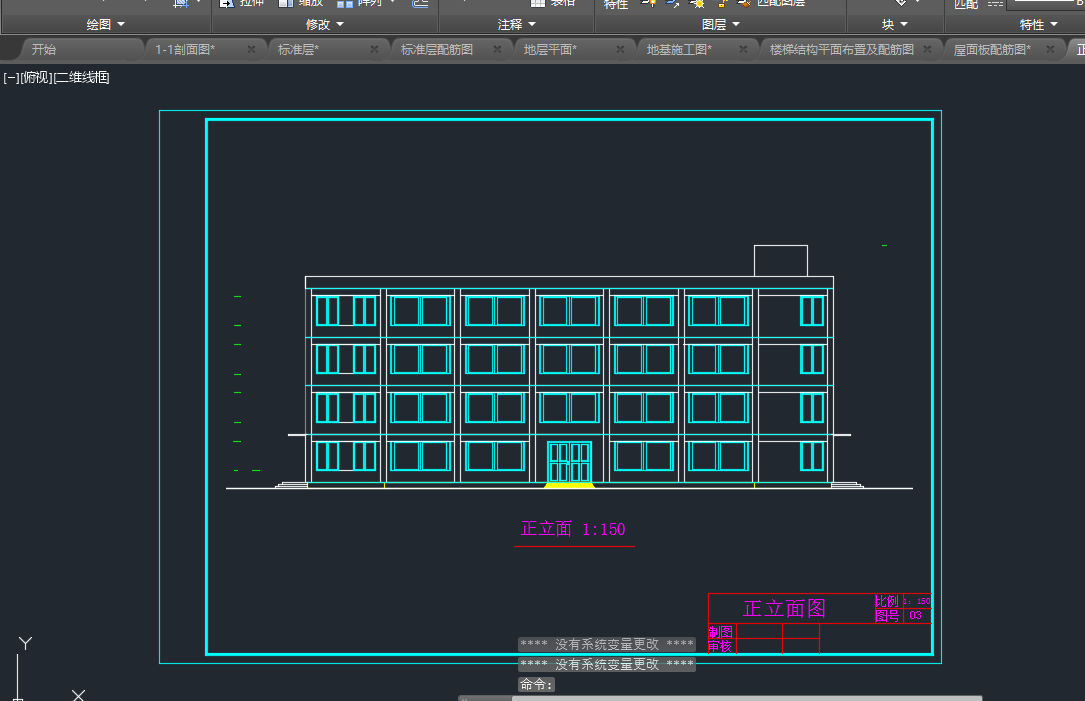Expand the 图层 (Layers) panel dropdown
This screenshot has width=1085, height=701.
click(x=720, y=24)
